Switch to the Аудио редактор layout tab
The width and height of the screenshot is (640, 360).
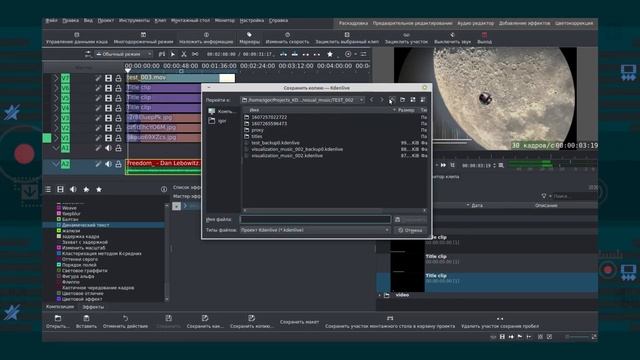(x=475, y=23)
